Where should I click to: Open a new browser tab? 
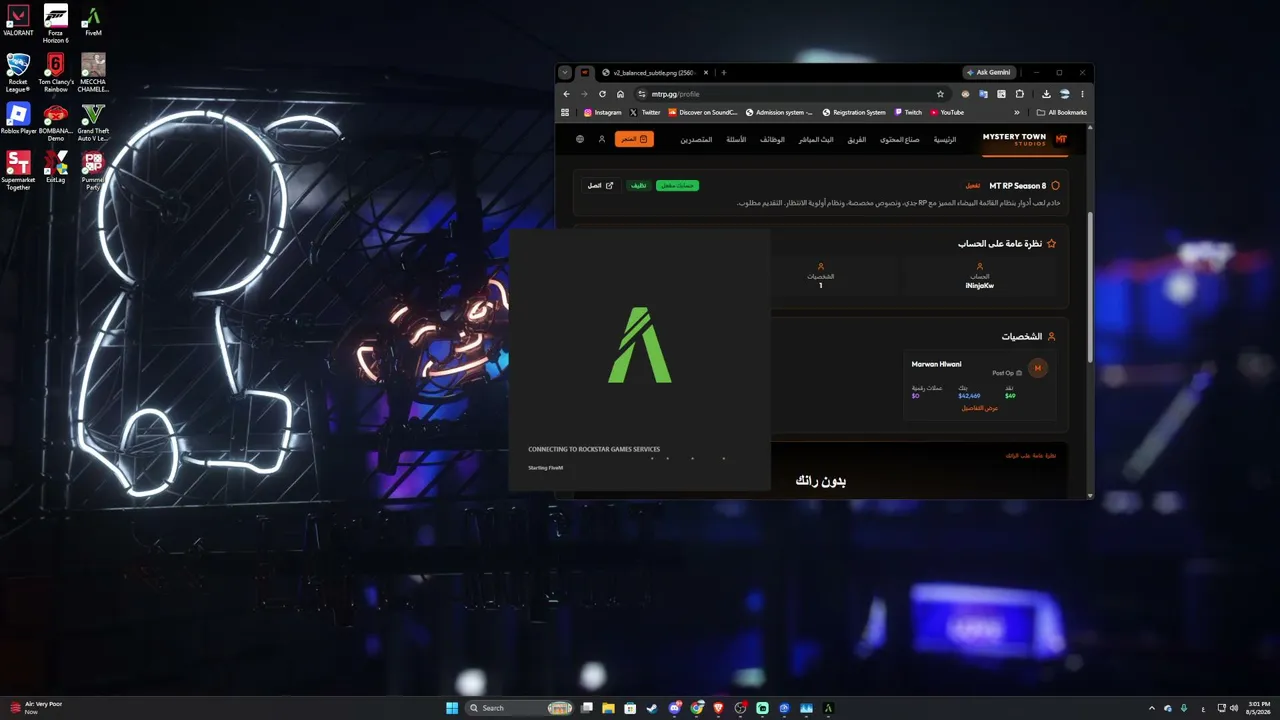tap(724, 72)
